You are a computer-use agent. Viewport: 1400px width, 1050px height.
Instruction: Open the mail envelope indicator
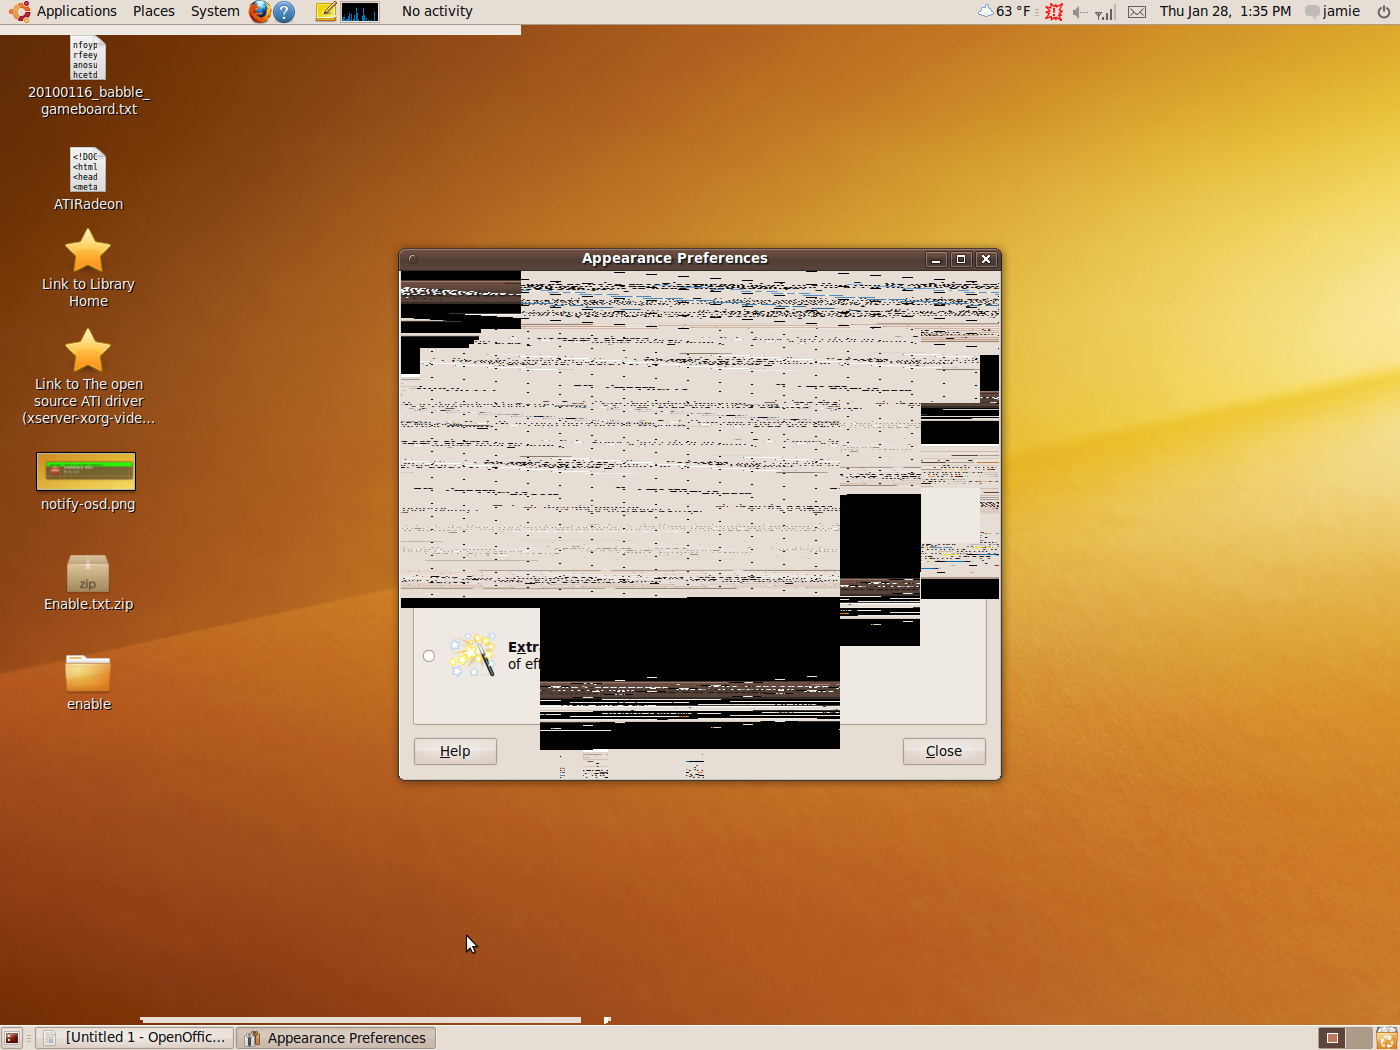point(1137,12)
